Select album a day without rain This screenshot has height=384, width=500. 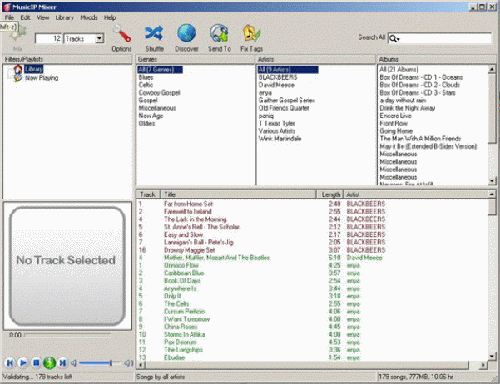[403, 100]
